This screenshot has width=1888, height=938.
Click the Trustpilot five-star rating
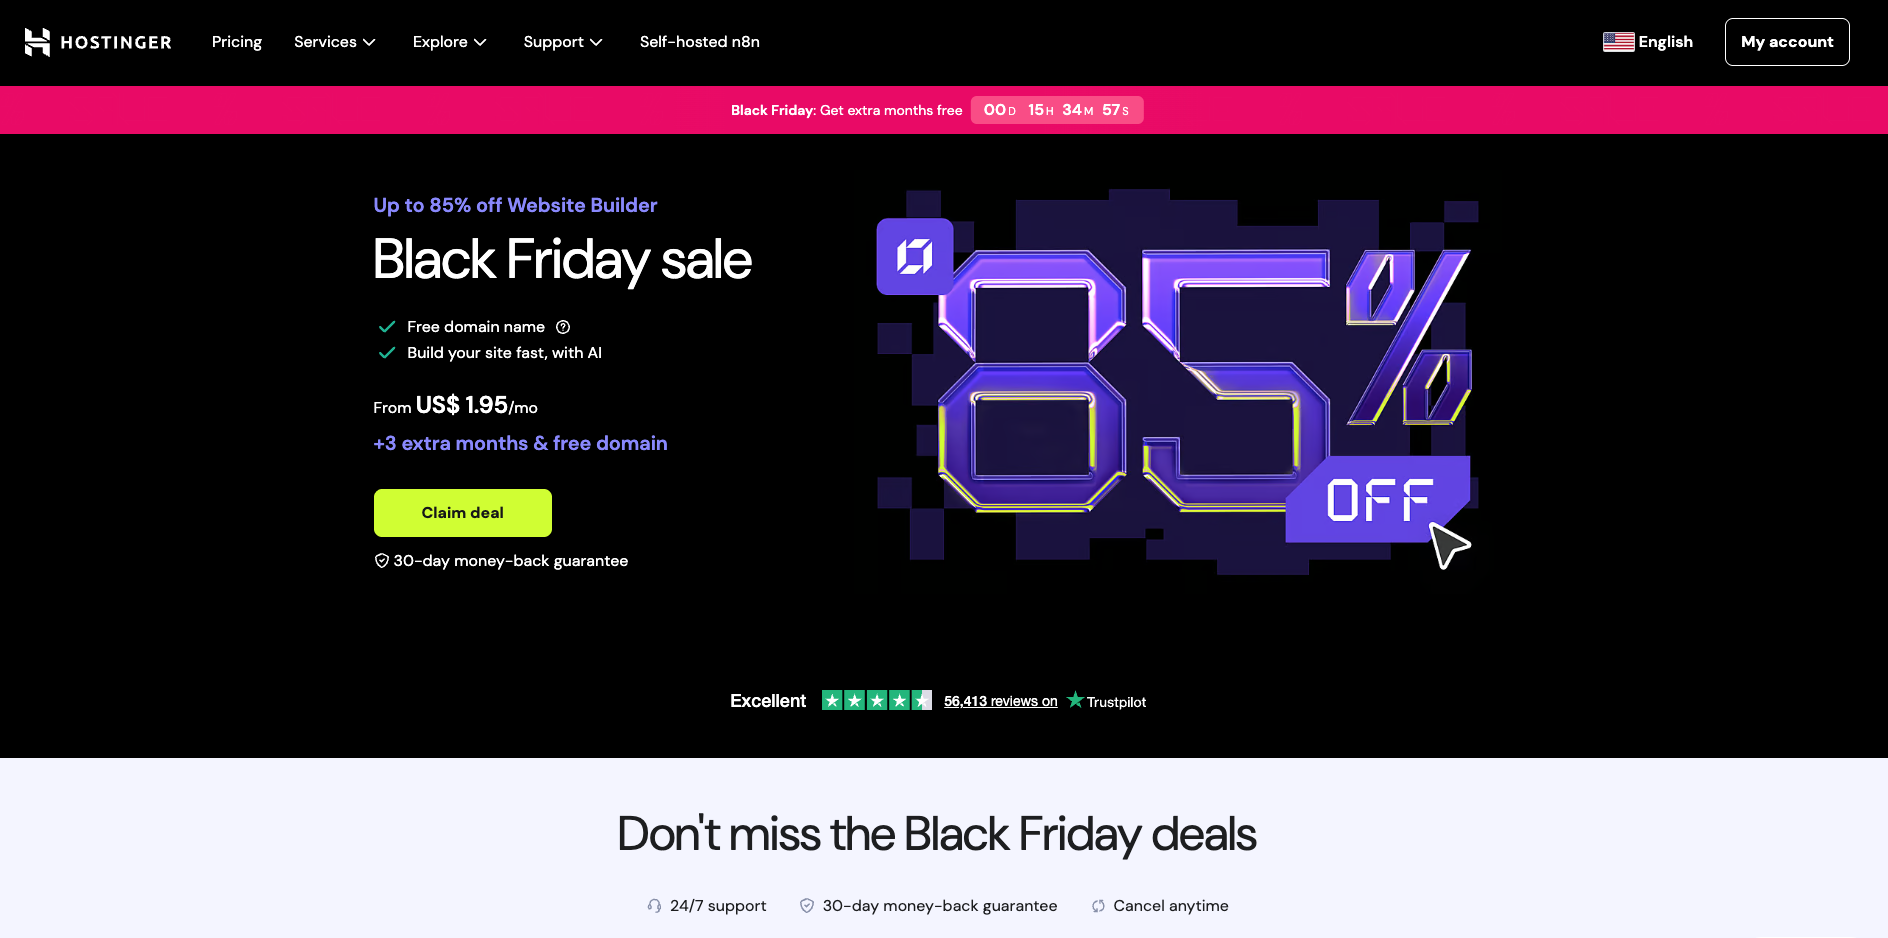coord(876,701)
